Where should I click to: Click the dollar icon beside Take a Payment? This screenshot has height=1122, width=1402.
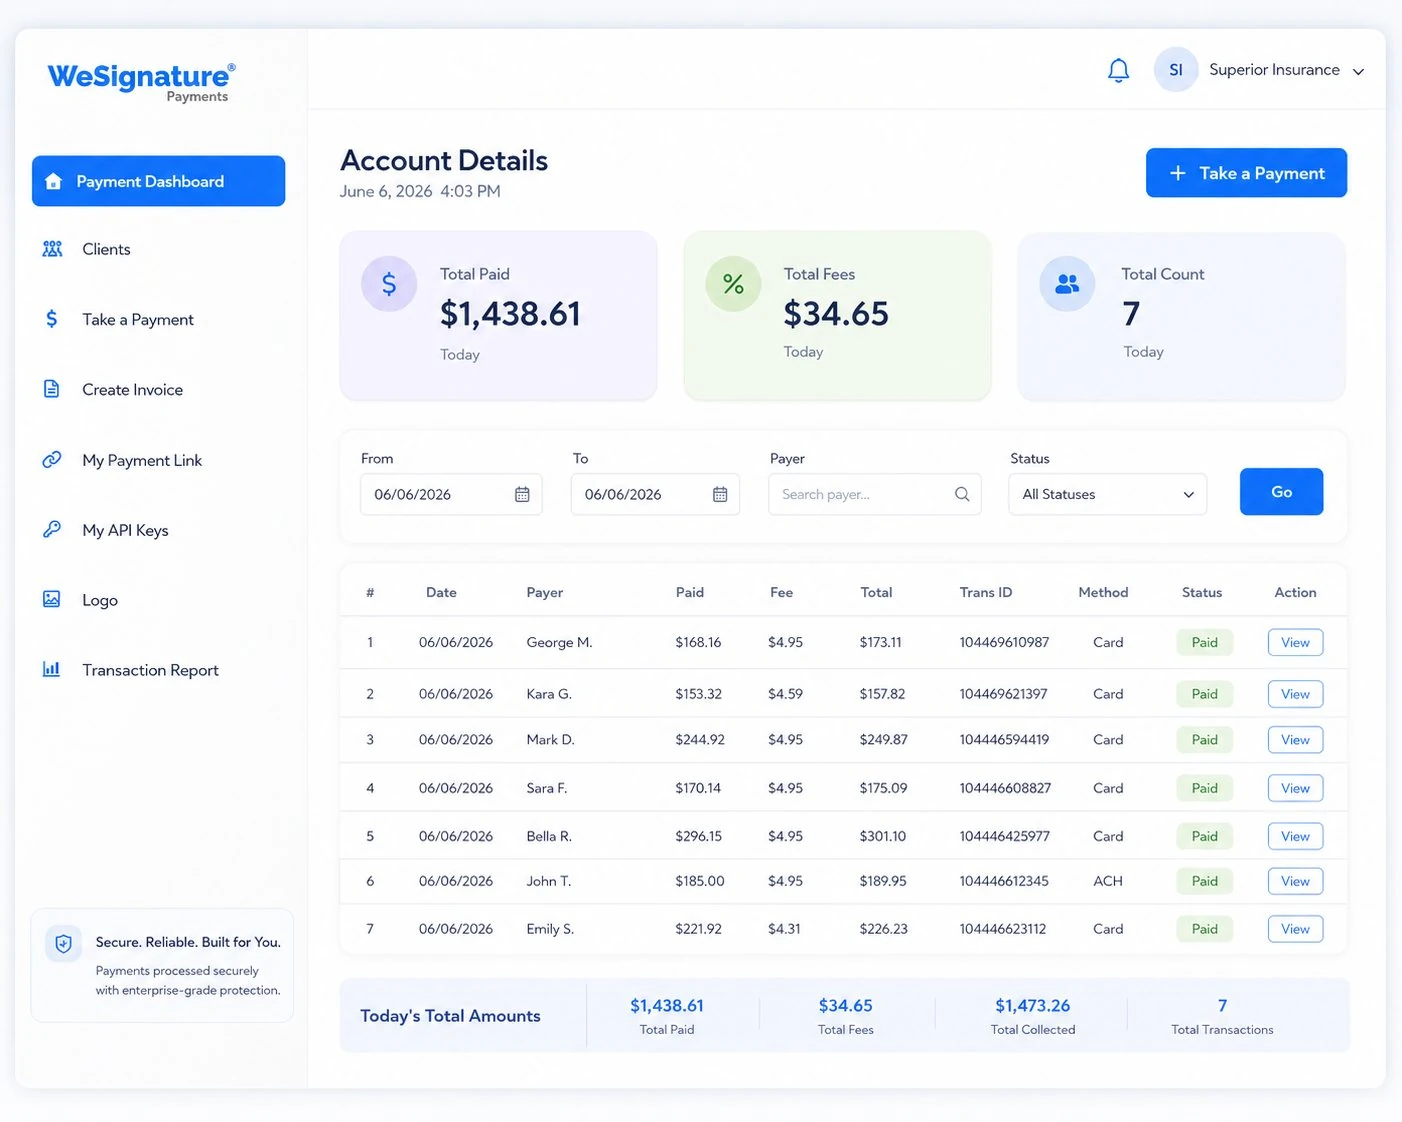[52, 319]
